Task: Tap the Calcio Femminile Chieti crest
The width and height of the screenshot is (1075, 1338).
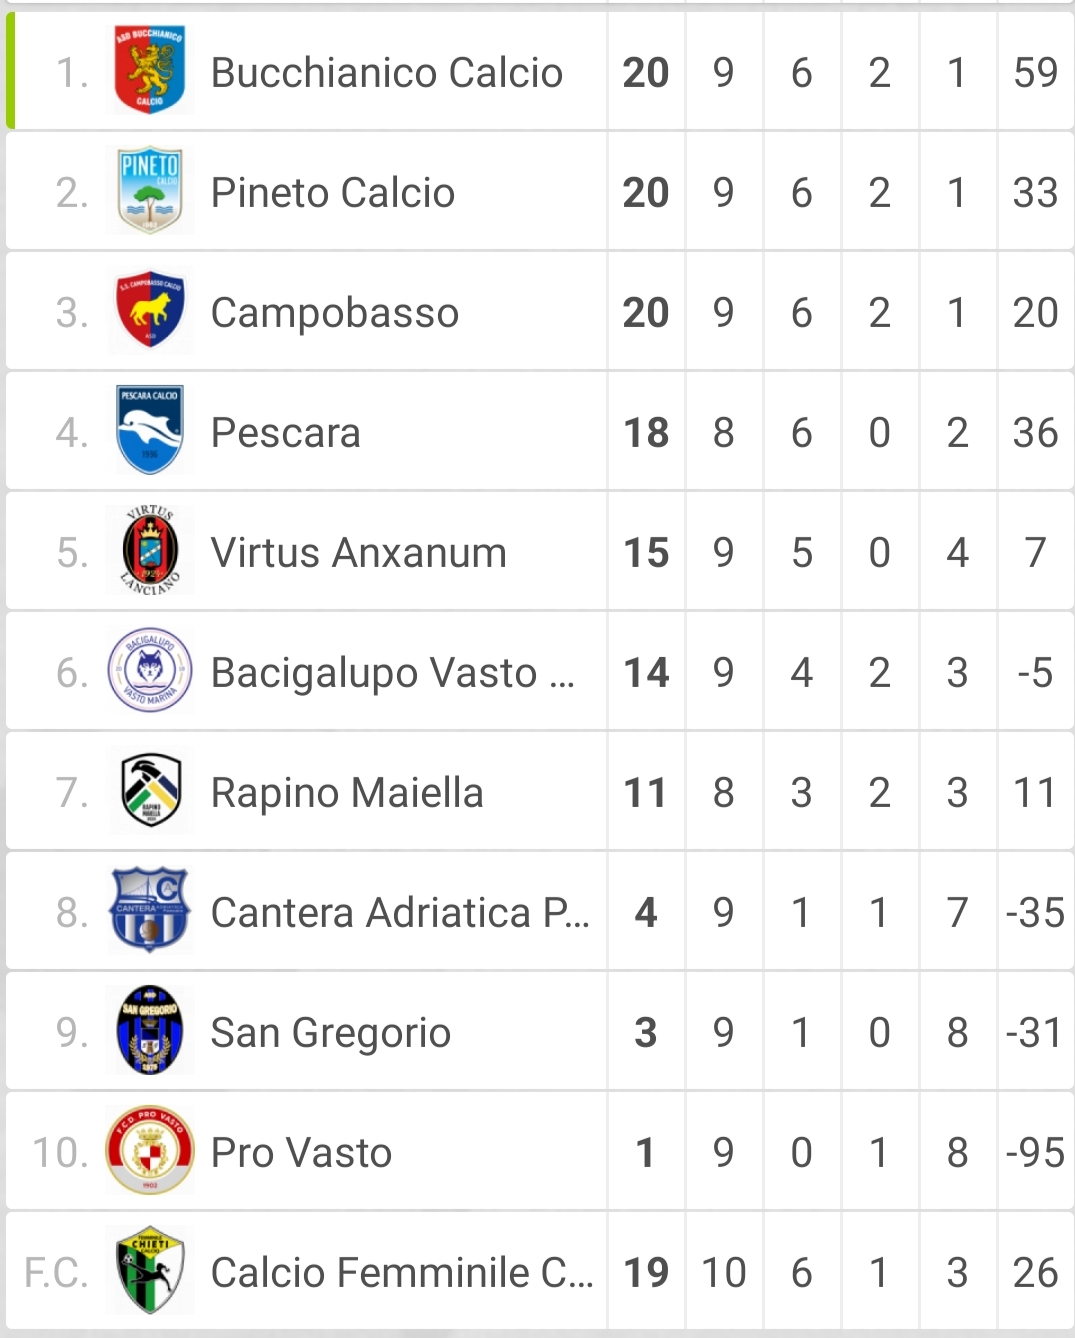Action: (150, 1271)
